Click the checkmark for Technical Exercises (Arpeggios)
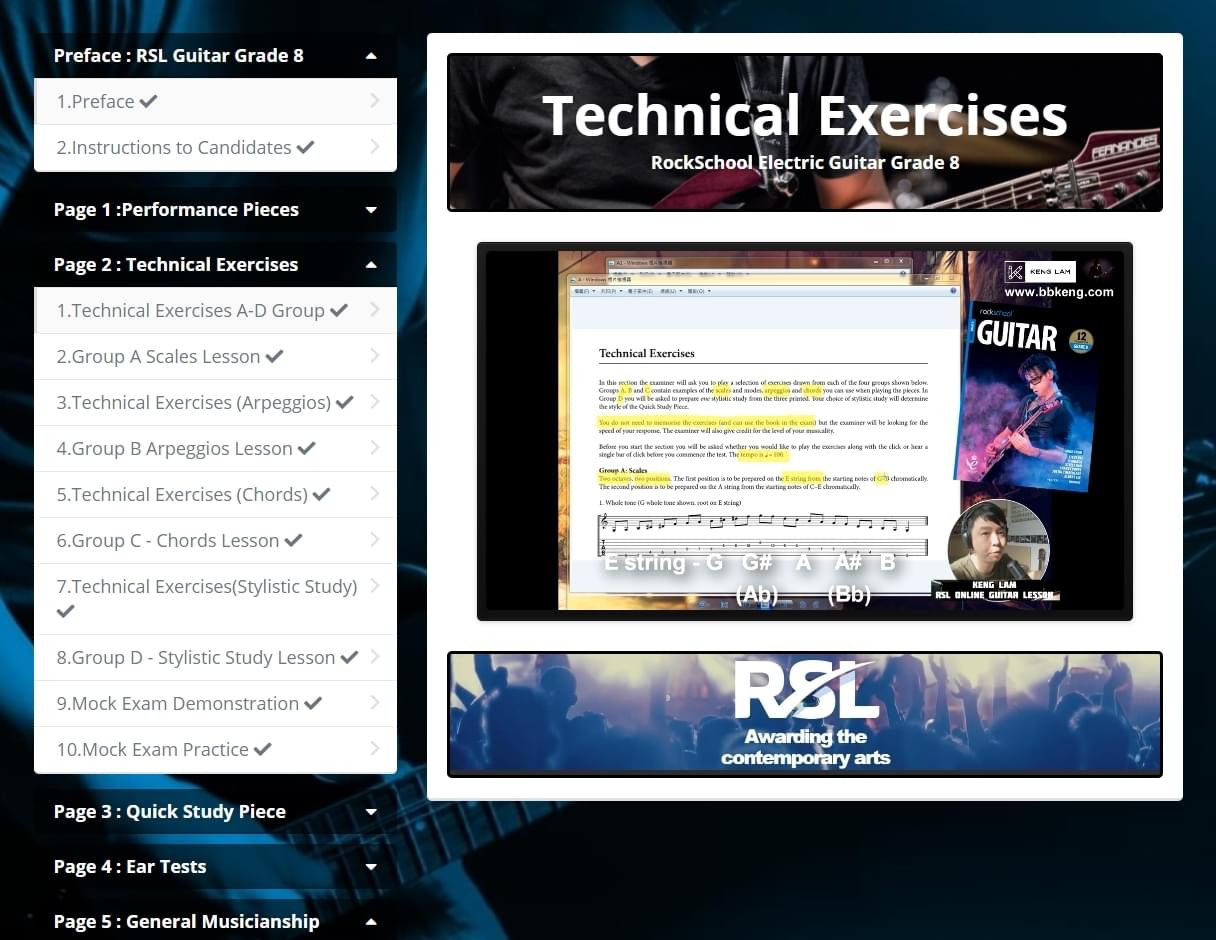Viewport: 1216px width, 940px height. pyautogui.click(x=345, y=402)
